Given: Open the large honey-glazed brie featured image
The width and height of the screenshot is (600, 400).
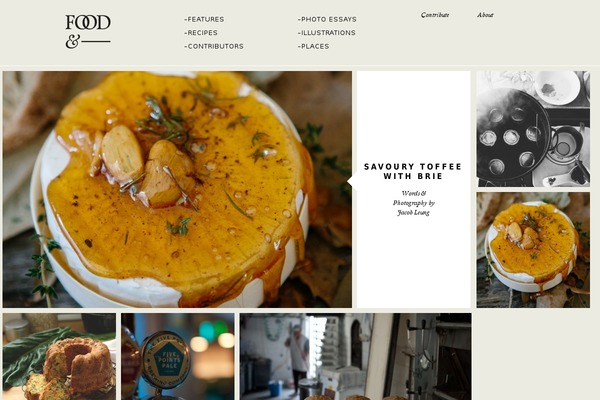Looking at the screenshot, I should pyautogui.click(x=177, y=189).
